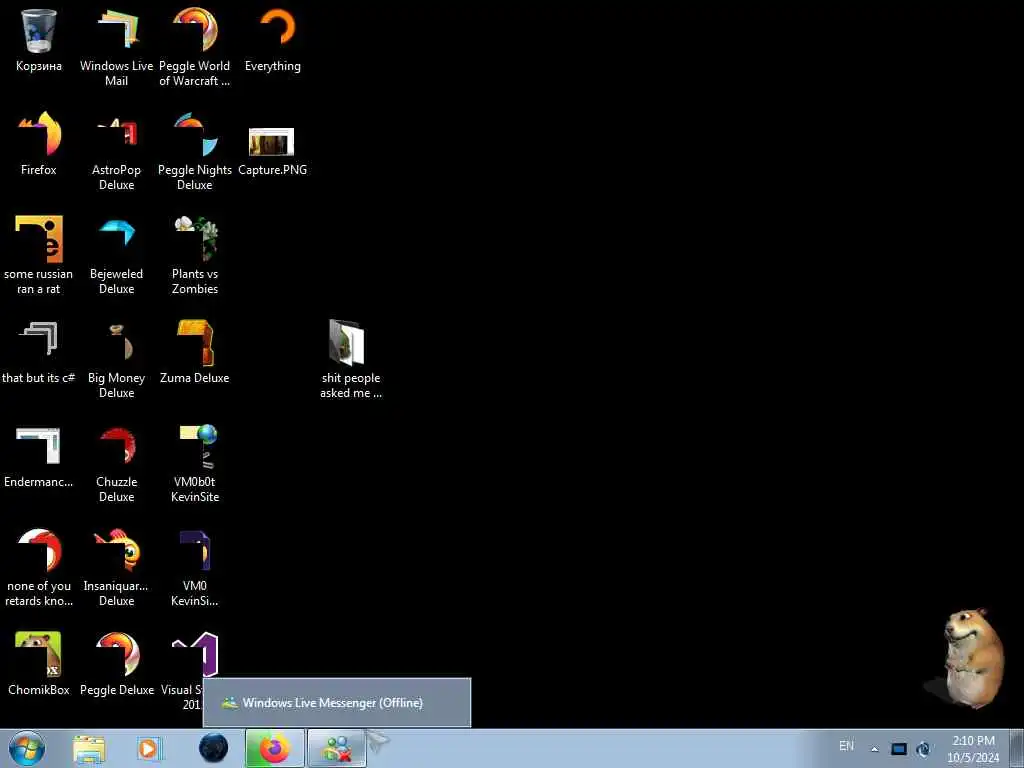Select the VM0b0t KevinSite shortcut
Image resolution: width=1024 pixels, height=768 pixels.
[195, 463]
